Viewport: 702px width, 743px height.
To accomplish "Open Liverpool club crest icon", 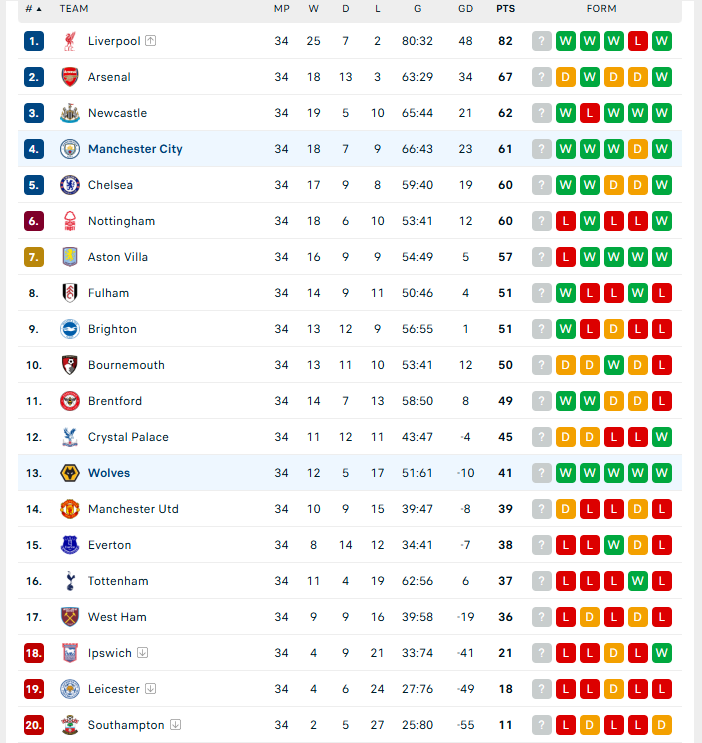I will (x=70, y=41).
